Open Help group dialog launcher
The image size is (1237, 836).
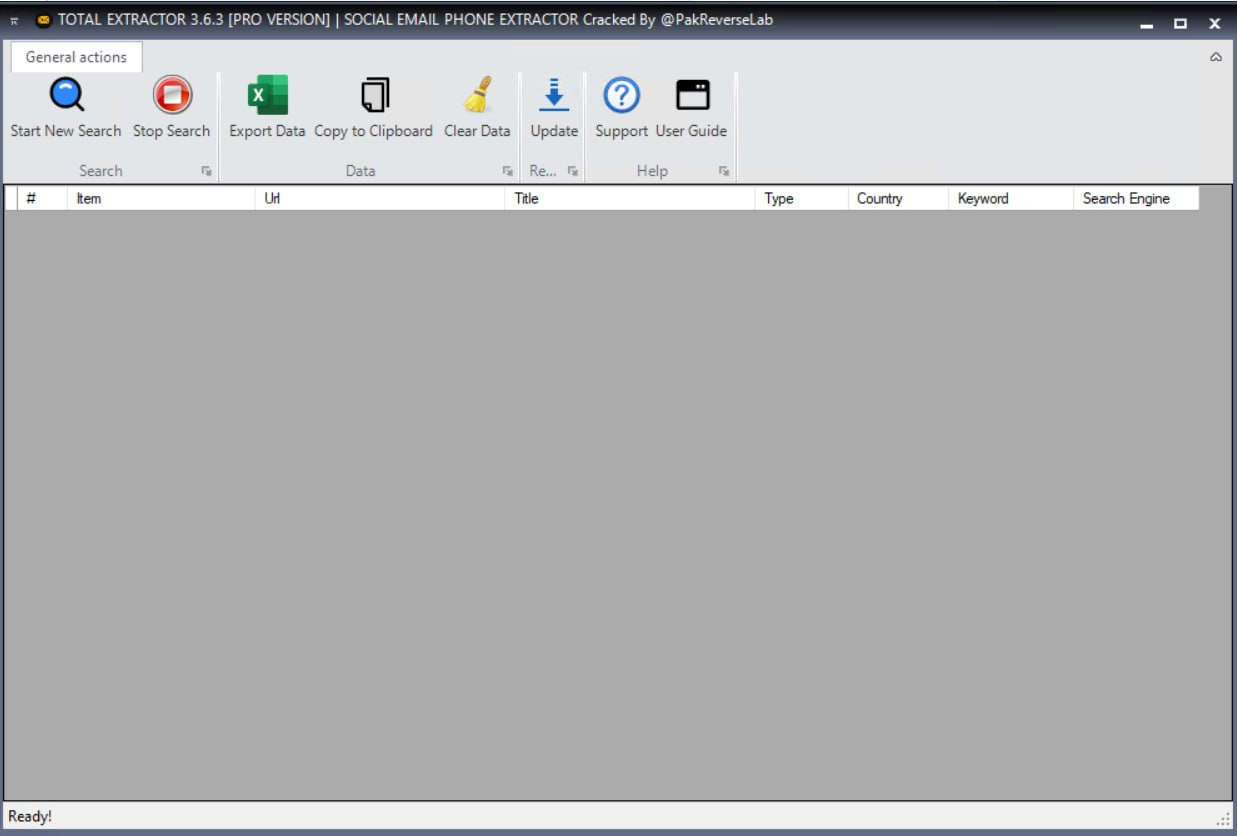pyautogui.click(x=724, y=171)
